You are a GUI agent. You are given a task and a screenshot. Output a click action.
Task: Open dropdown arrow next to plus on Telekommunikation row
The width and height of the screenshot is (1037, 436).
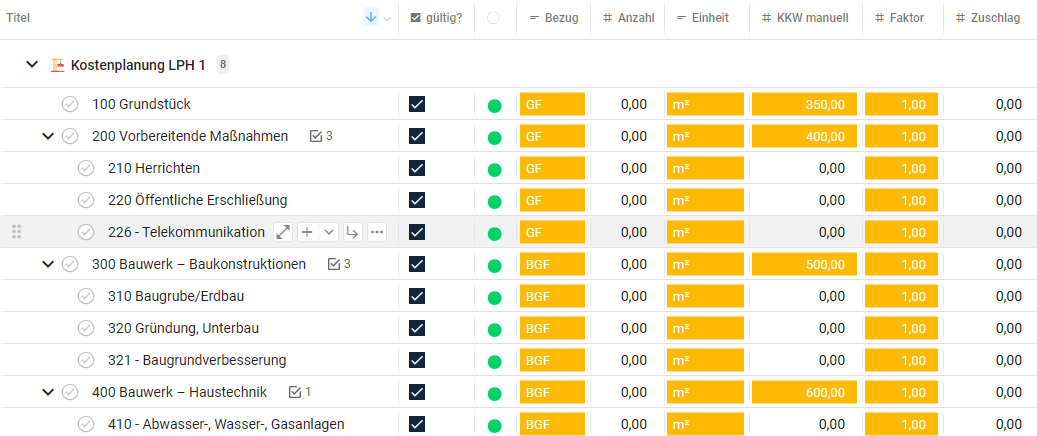[328, 232]
